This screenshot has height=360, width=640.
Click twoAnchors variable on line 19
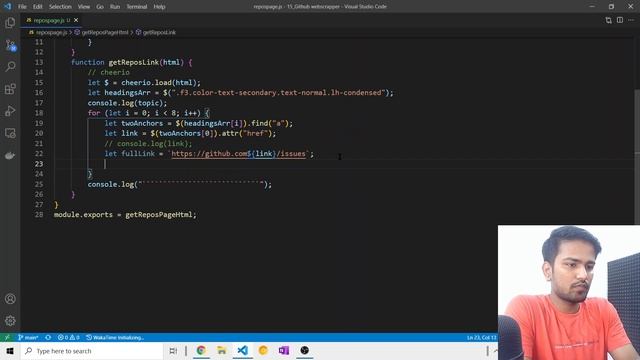pyautogui.click(x=142, y=123)
